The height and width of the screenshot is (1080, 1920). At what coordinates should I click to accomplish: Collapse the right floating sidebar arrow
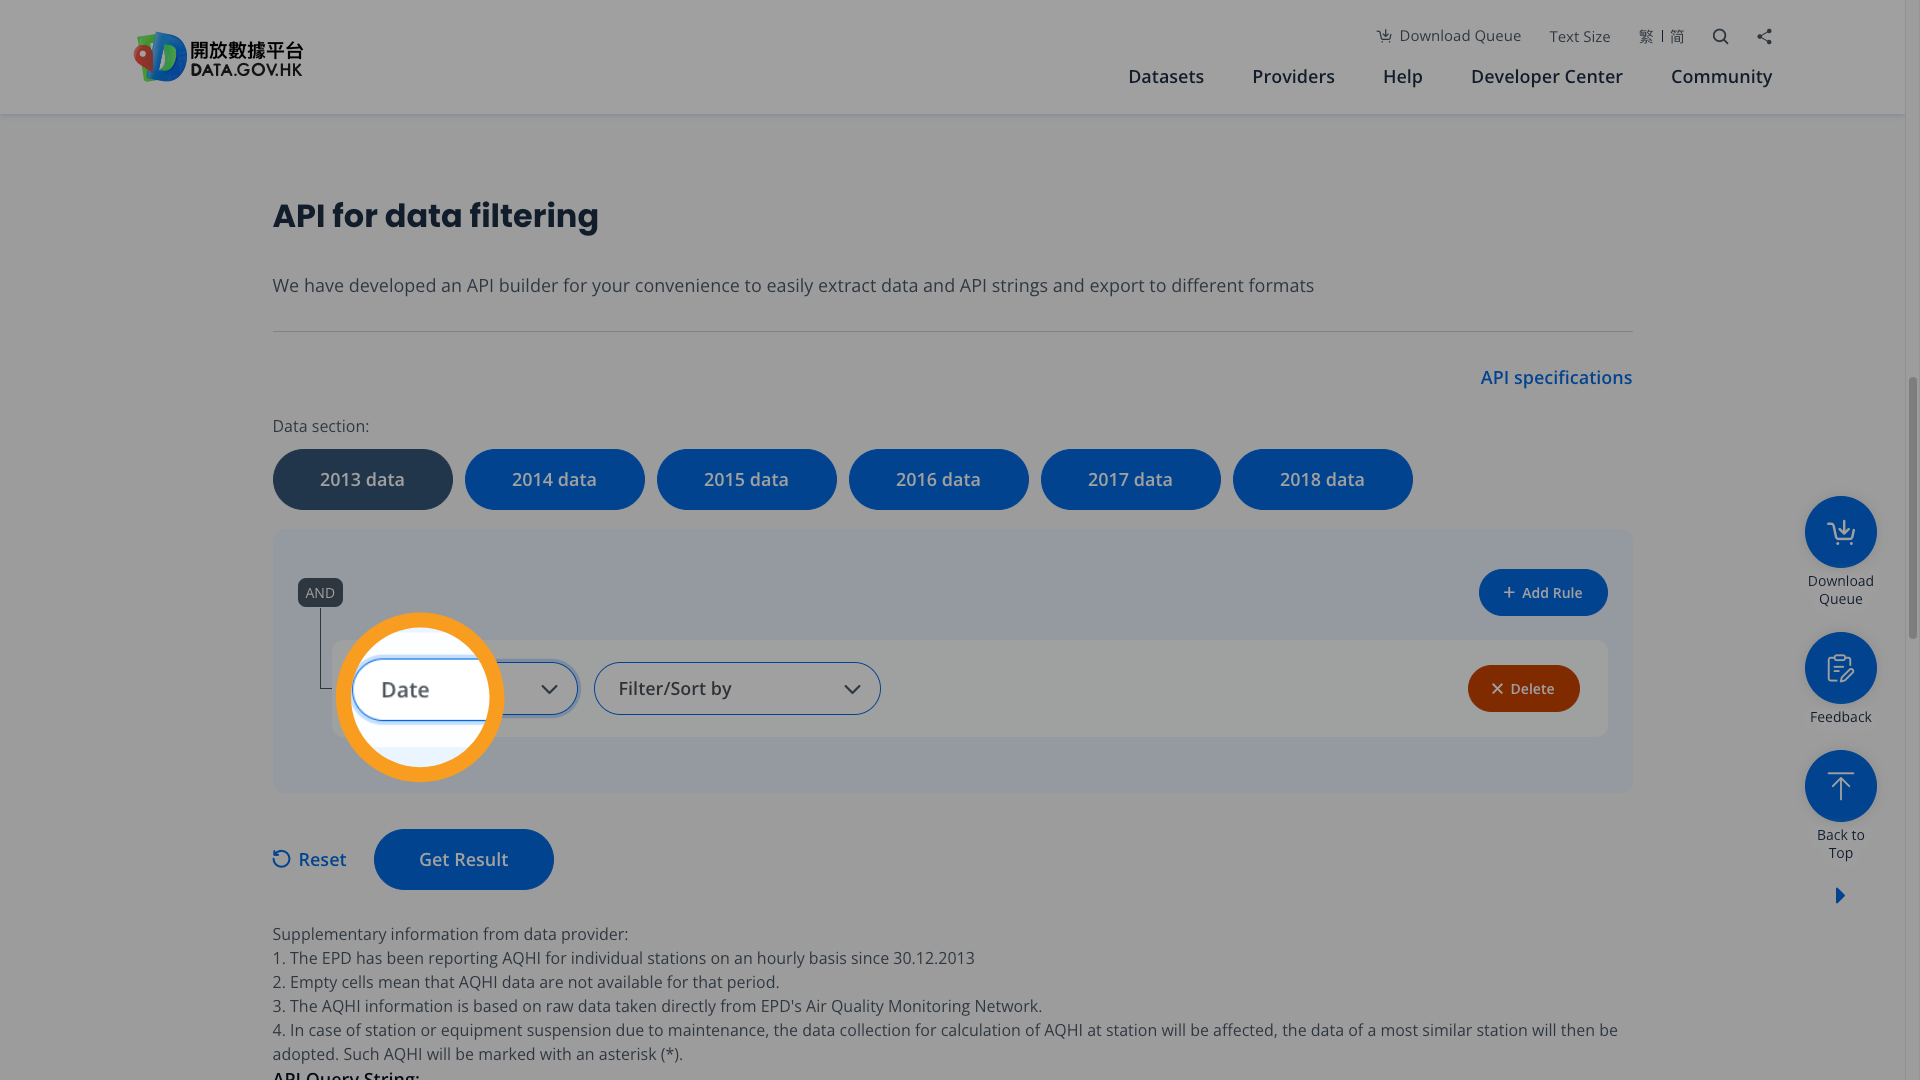click(x=1840, y=895)
